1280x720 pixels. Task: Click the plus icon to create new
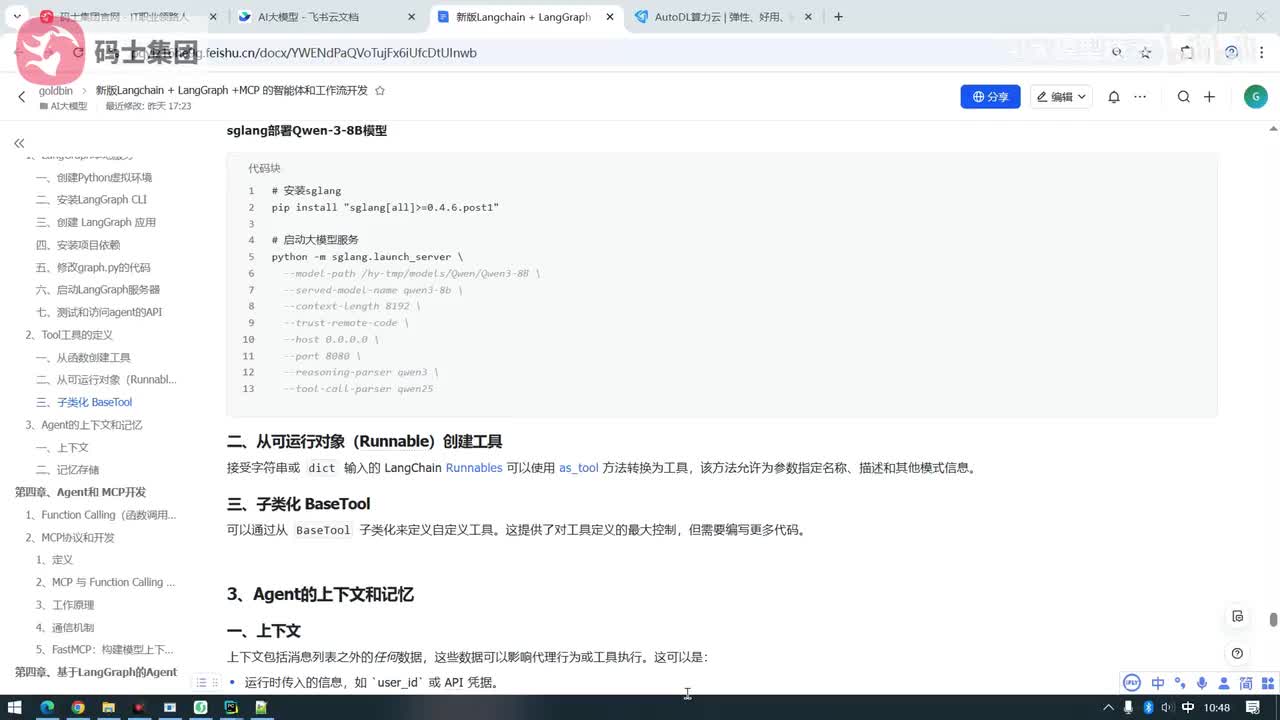(x=1209, y=97)
